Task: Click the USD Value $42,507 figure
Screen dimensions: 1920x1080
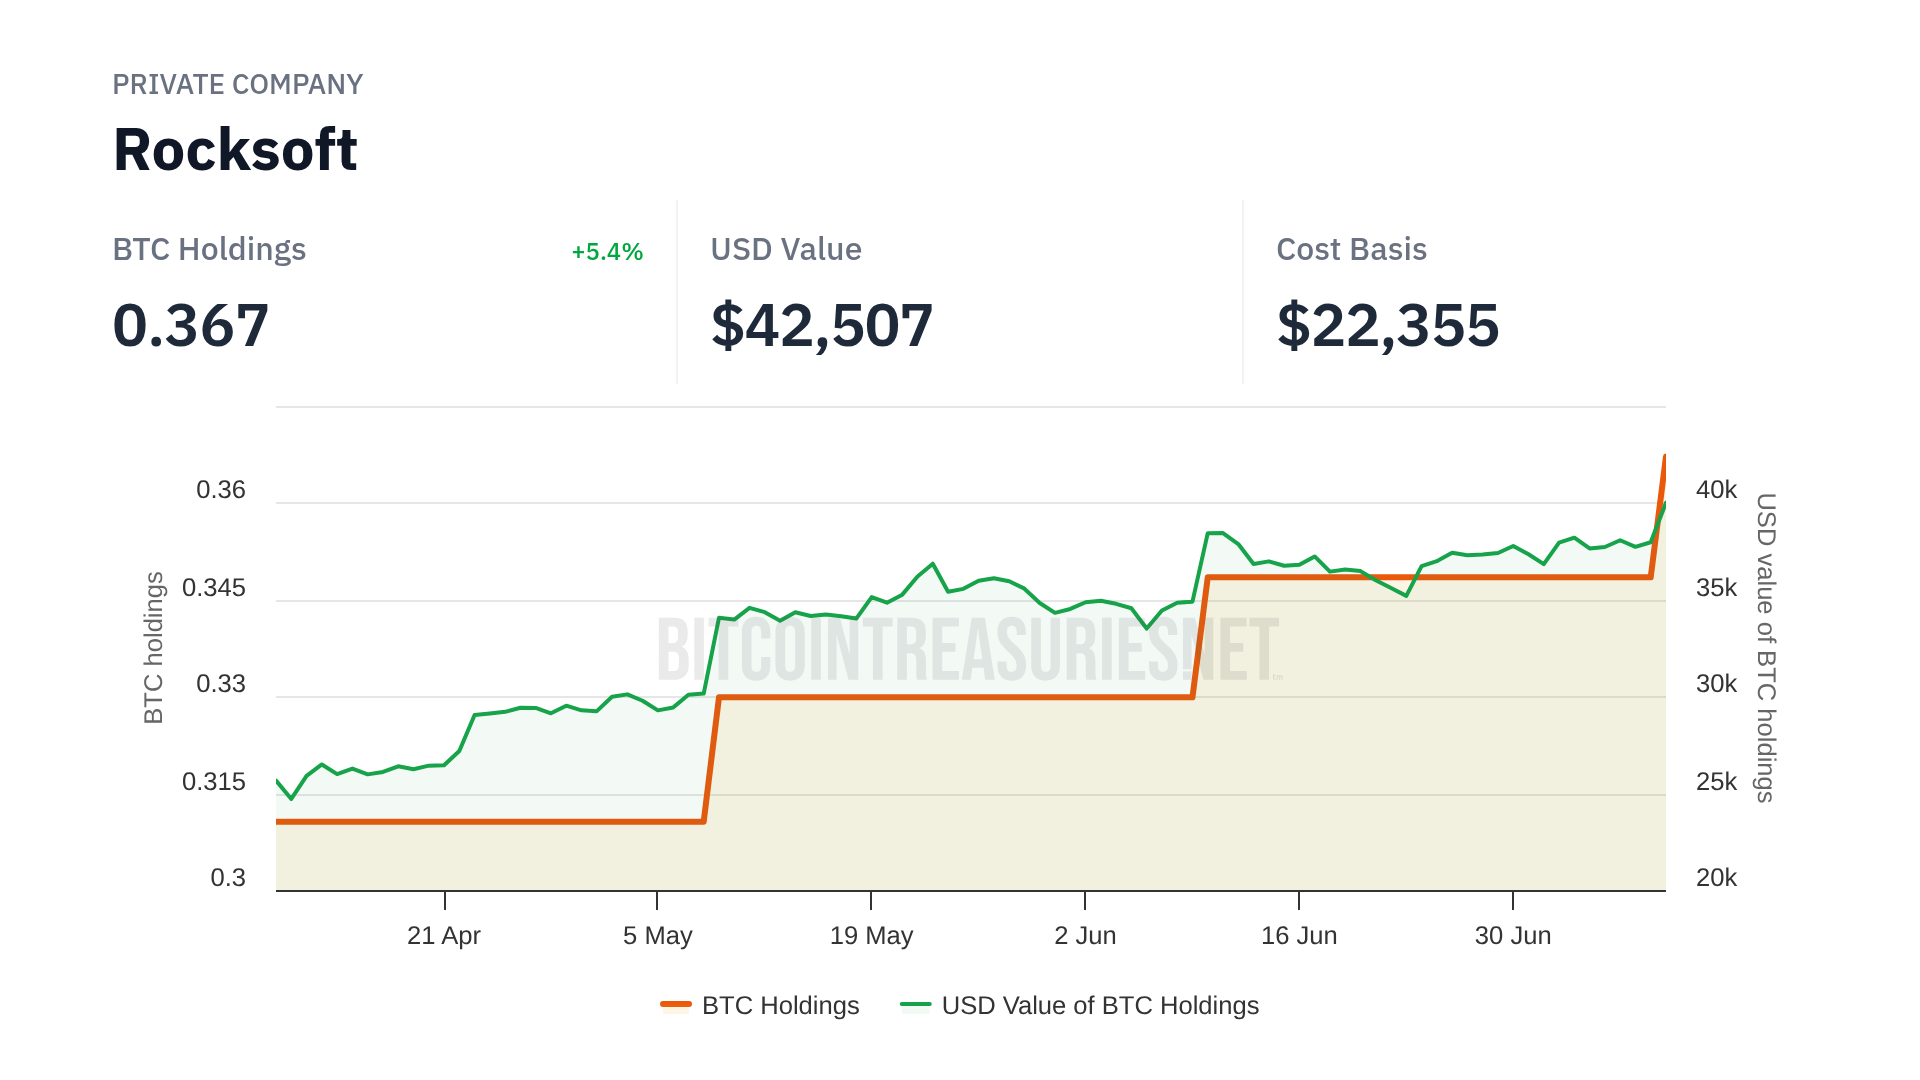Action: coord(821,326)
